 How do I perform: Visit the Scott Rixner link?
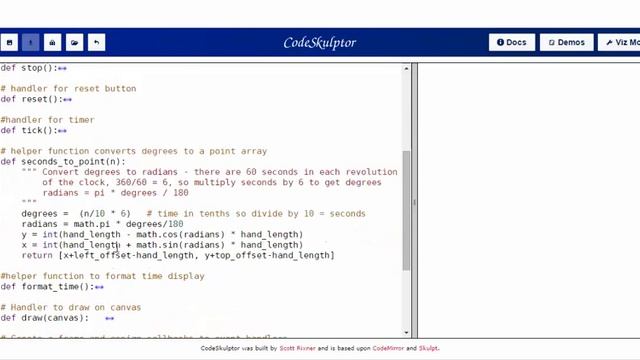click(298, 348)
